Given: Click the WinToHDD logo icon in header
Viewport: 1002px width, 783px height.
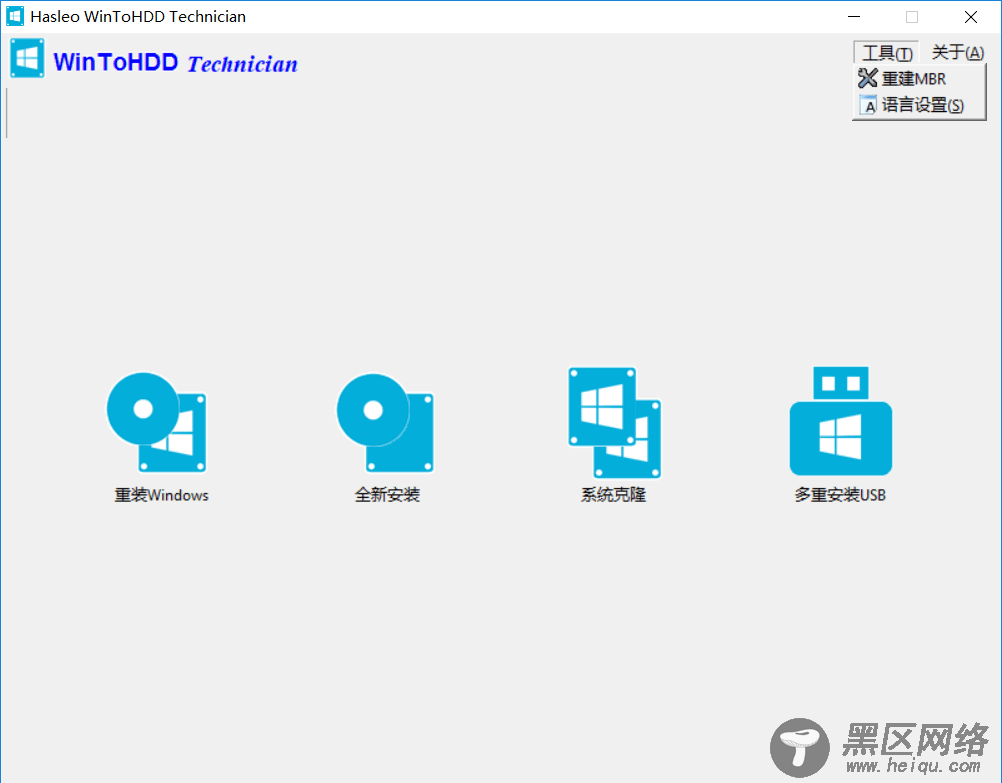Looking at the screenshot, I should click(x=27, y=58).
